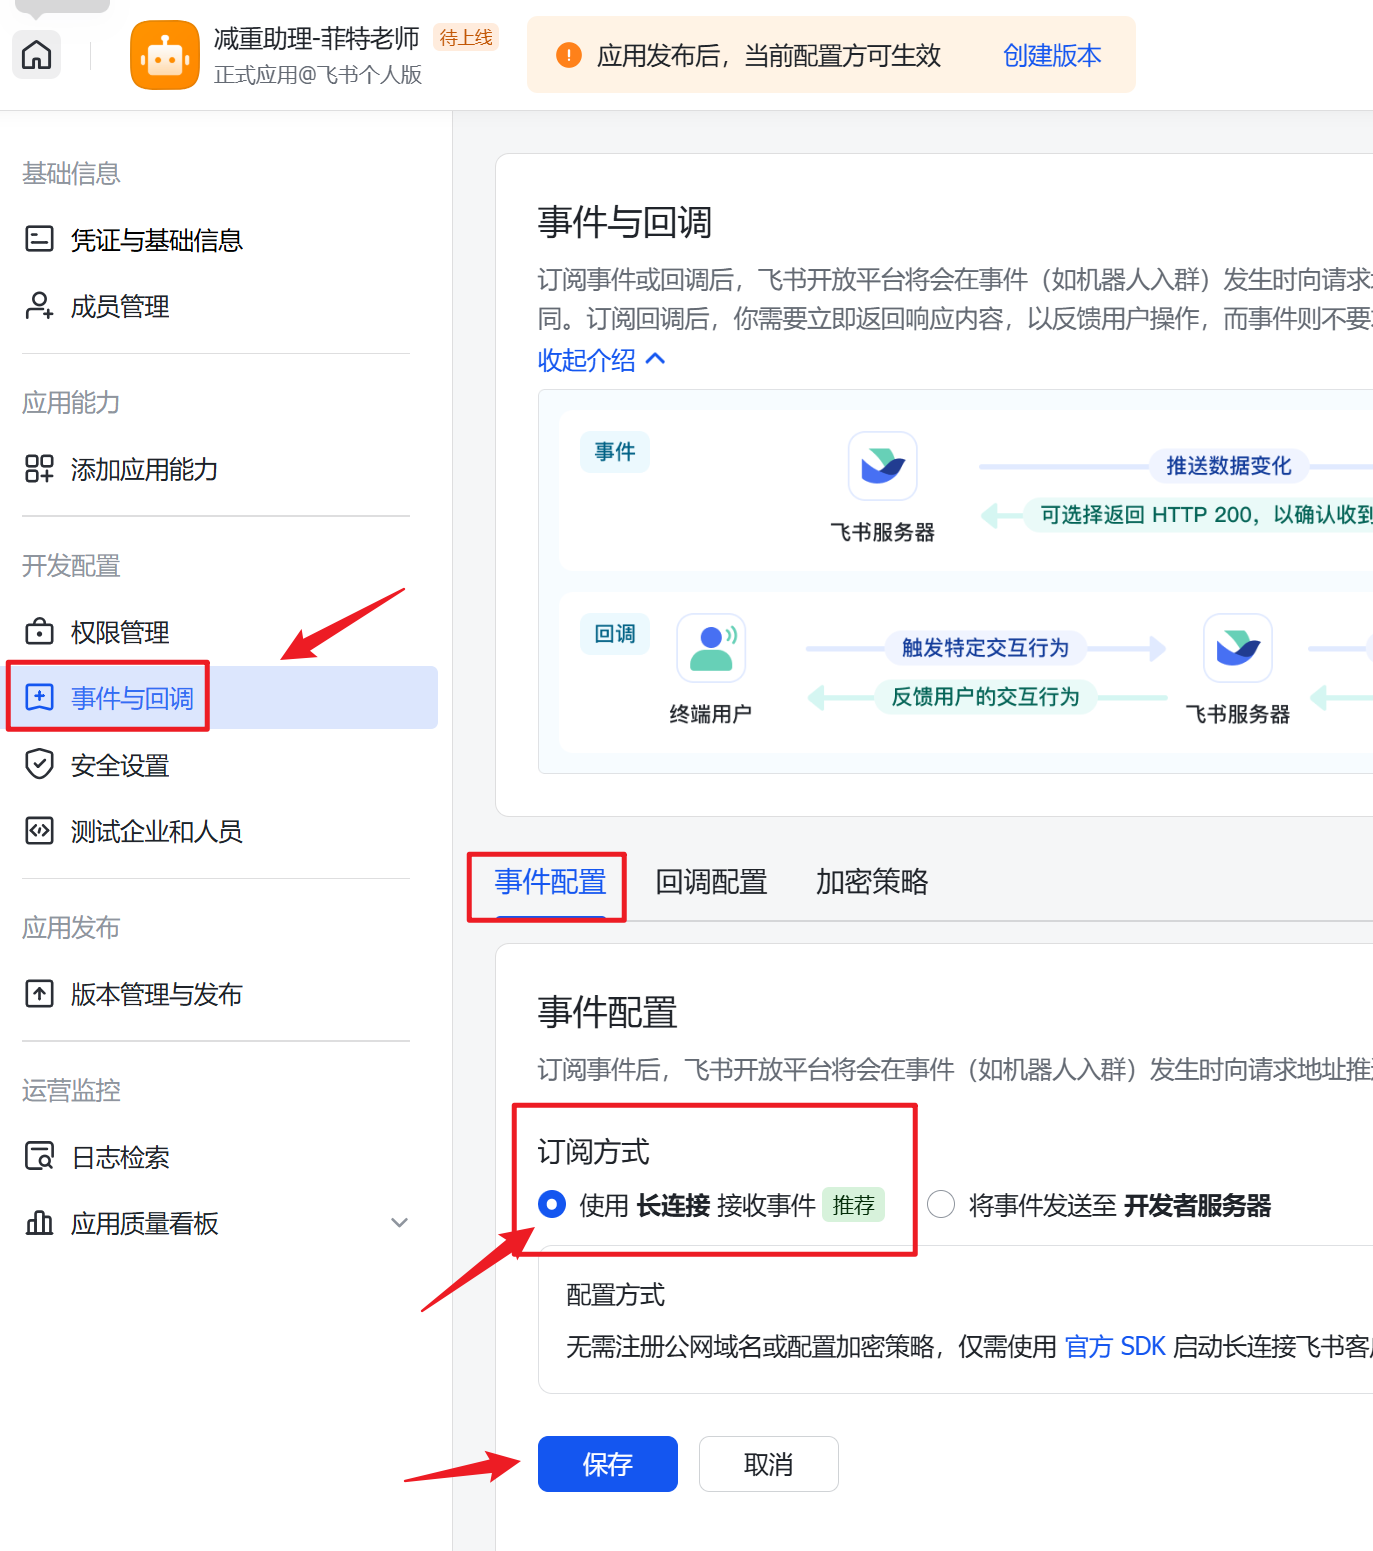Switch to the 回调配置 tab

pyautogui.click(x=711, y=881)
